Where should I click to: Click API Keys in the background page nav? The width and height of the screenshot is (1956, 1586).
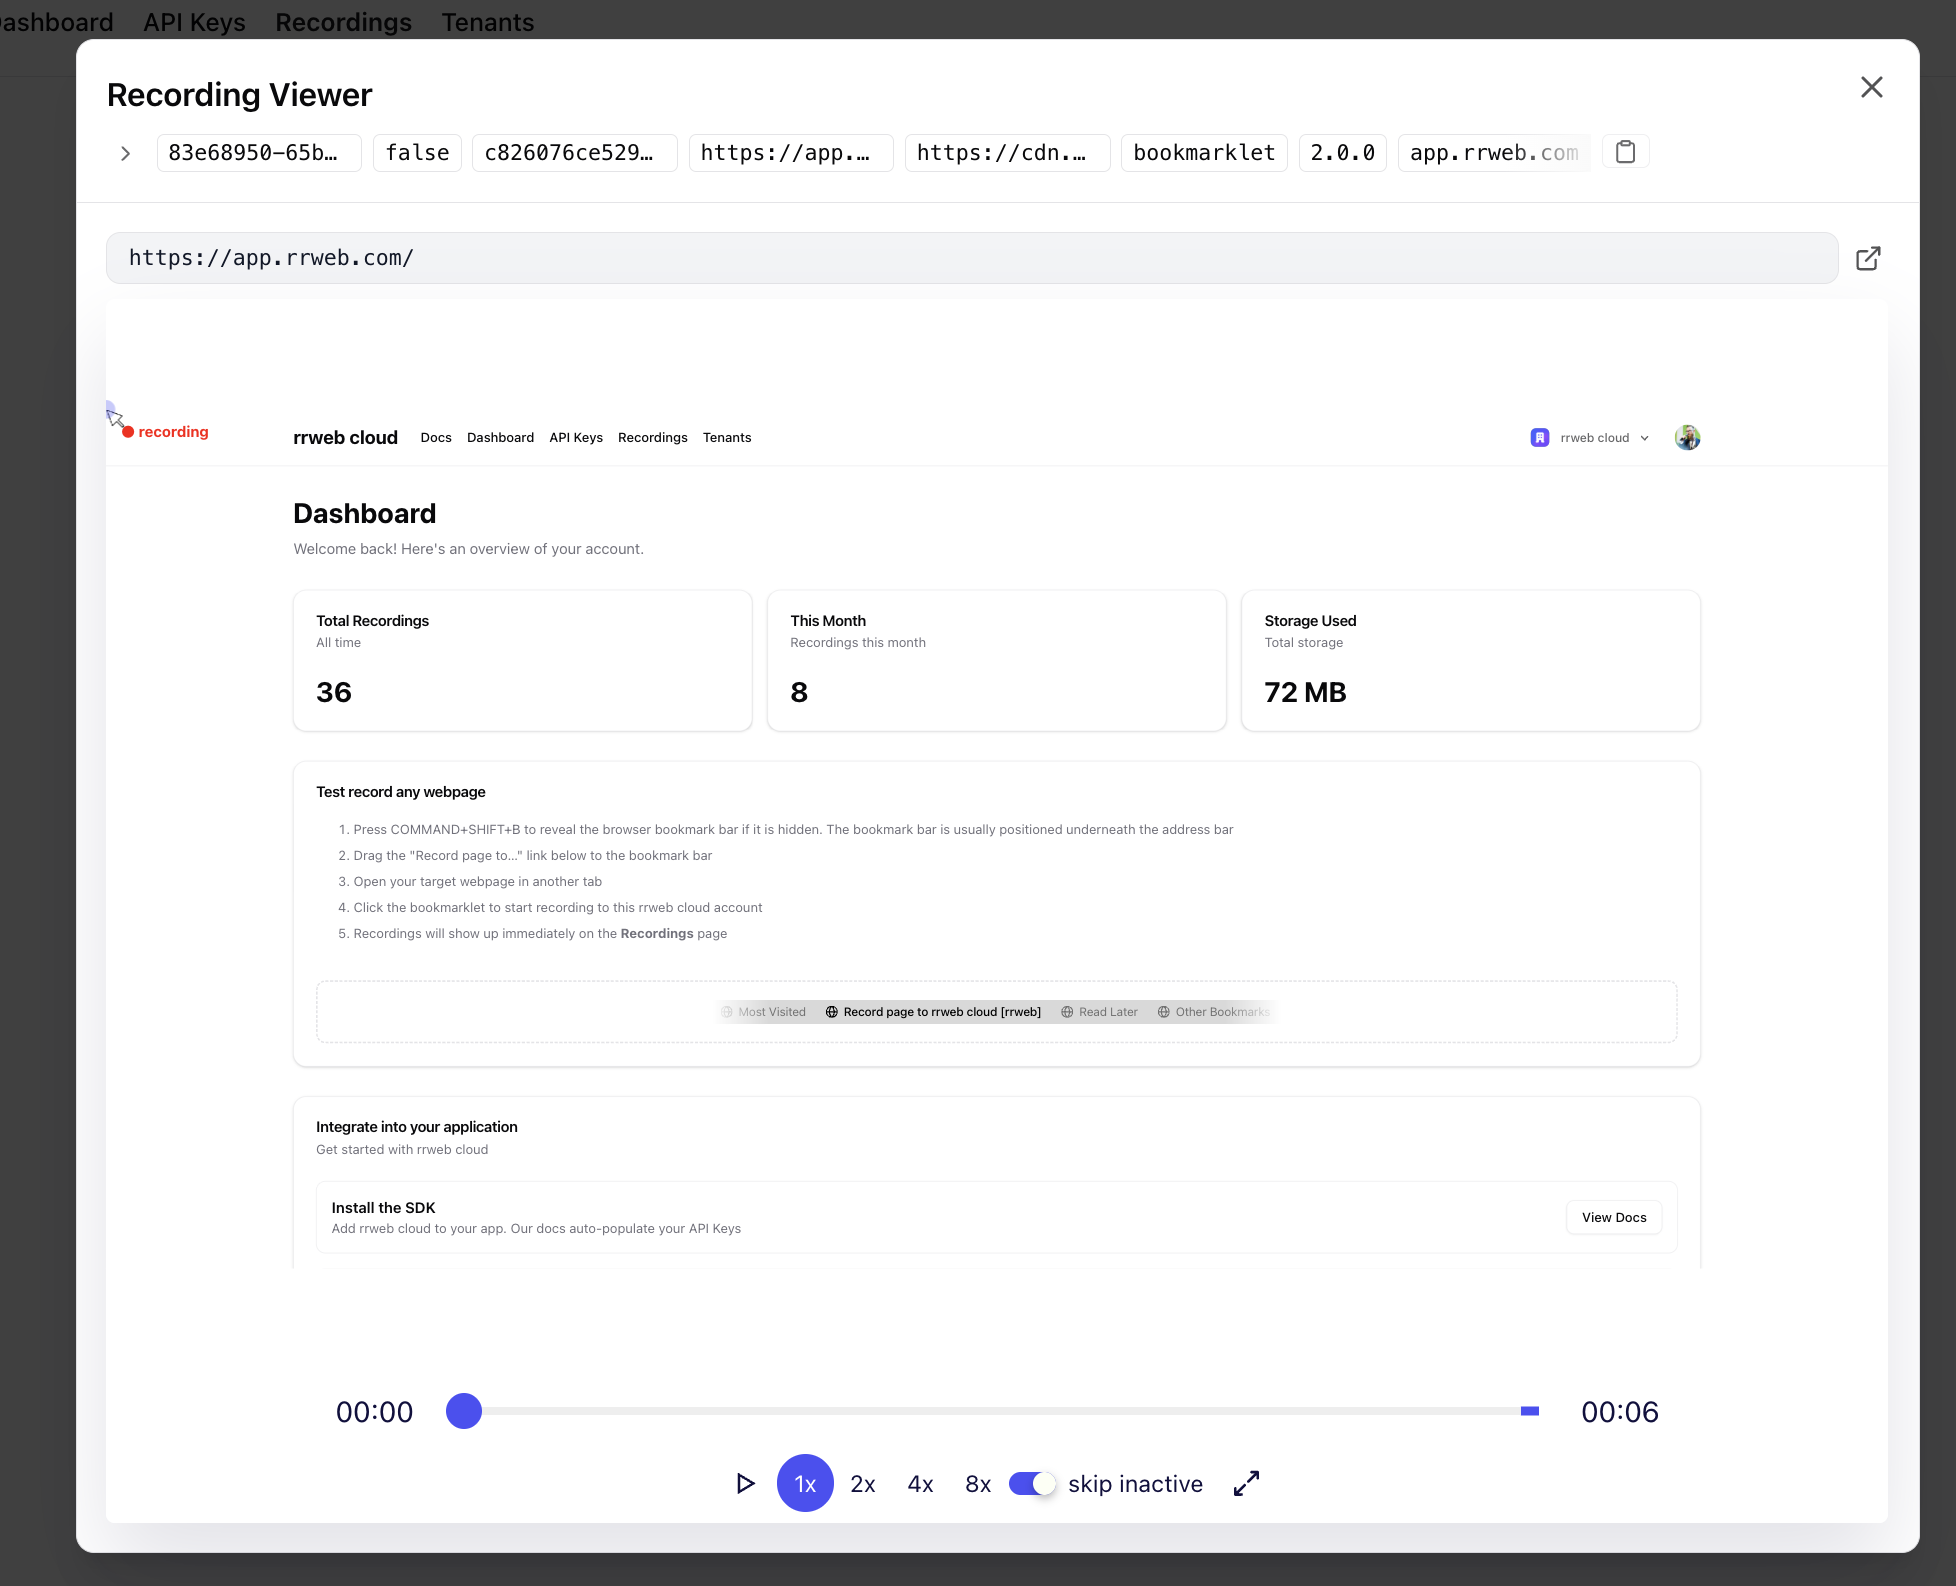click(x=194, y=22)
